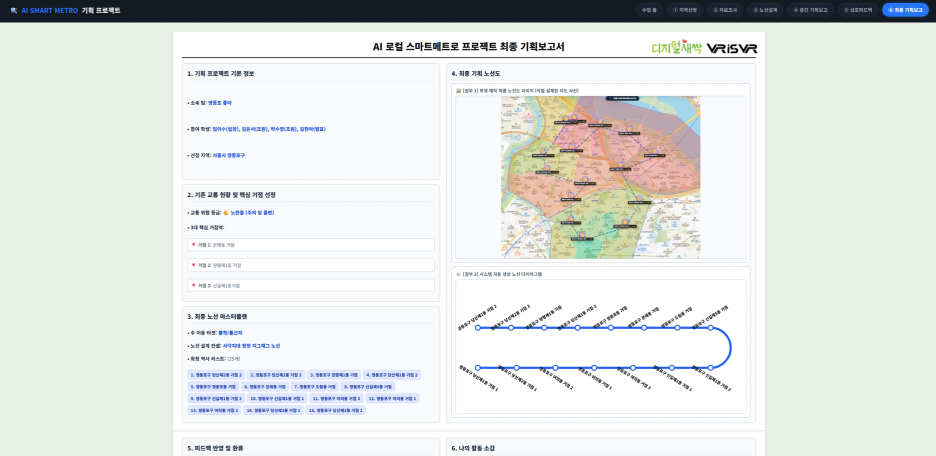Click the 디지털새싹 logo
The image size is (936, 456).
677,47
